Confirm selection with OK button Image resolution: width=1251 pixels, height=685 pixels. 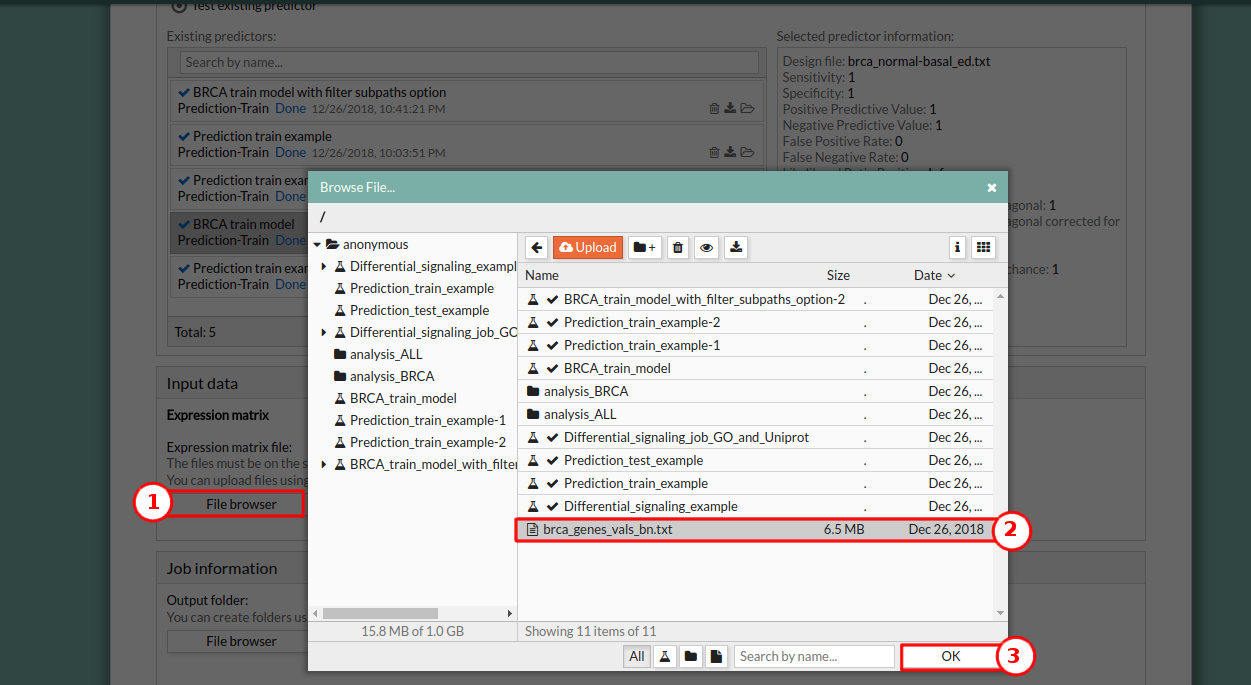950,657
